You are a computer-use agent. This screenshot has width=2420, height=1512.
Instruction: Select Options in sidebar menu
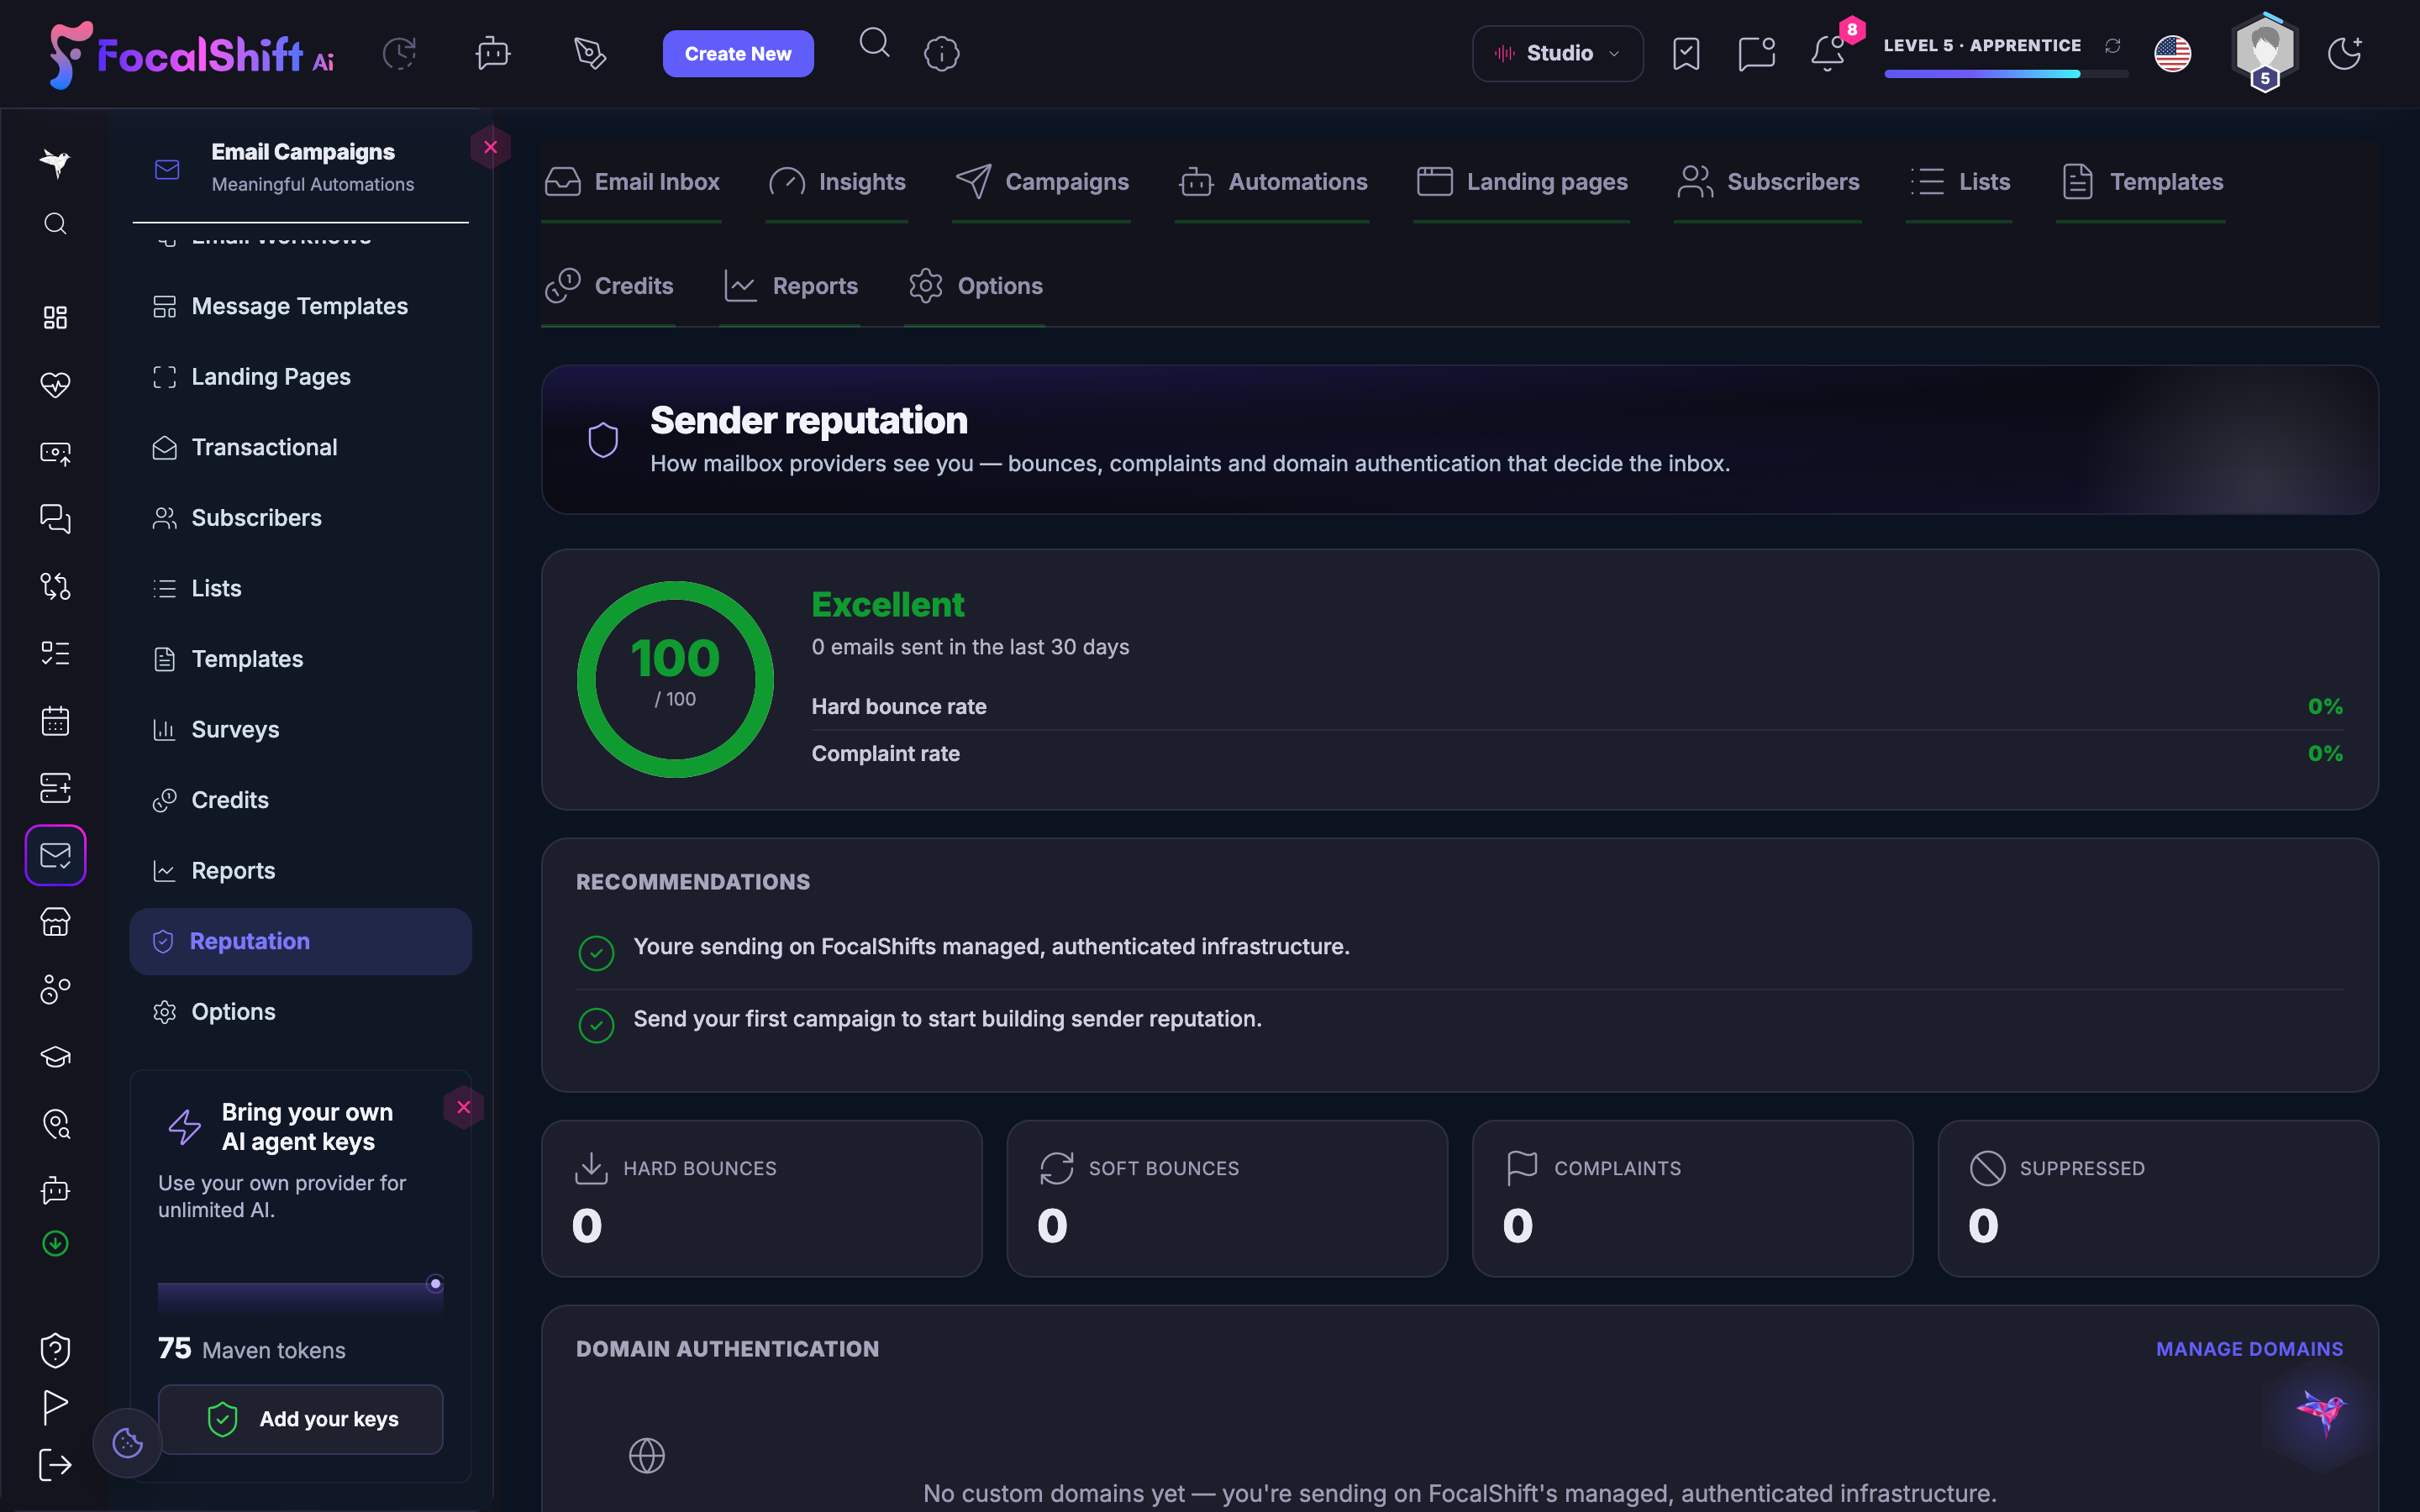(x=300, y=1012)
